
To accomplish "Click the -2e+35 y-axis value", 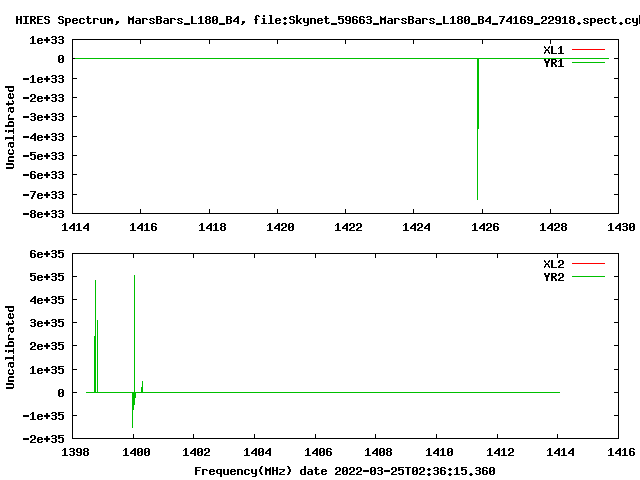I will pyautogui.click(x=43, y=439).
